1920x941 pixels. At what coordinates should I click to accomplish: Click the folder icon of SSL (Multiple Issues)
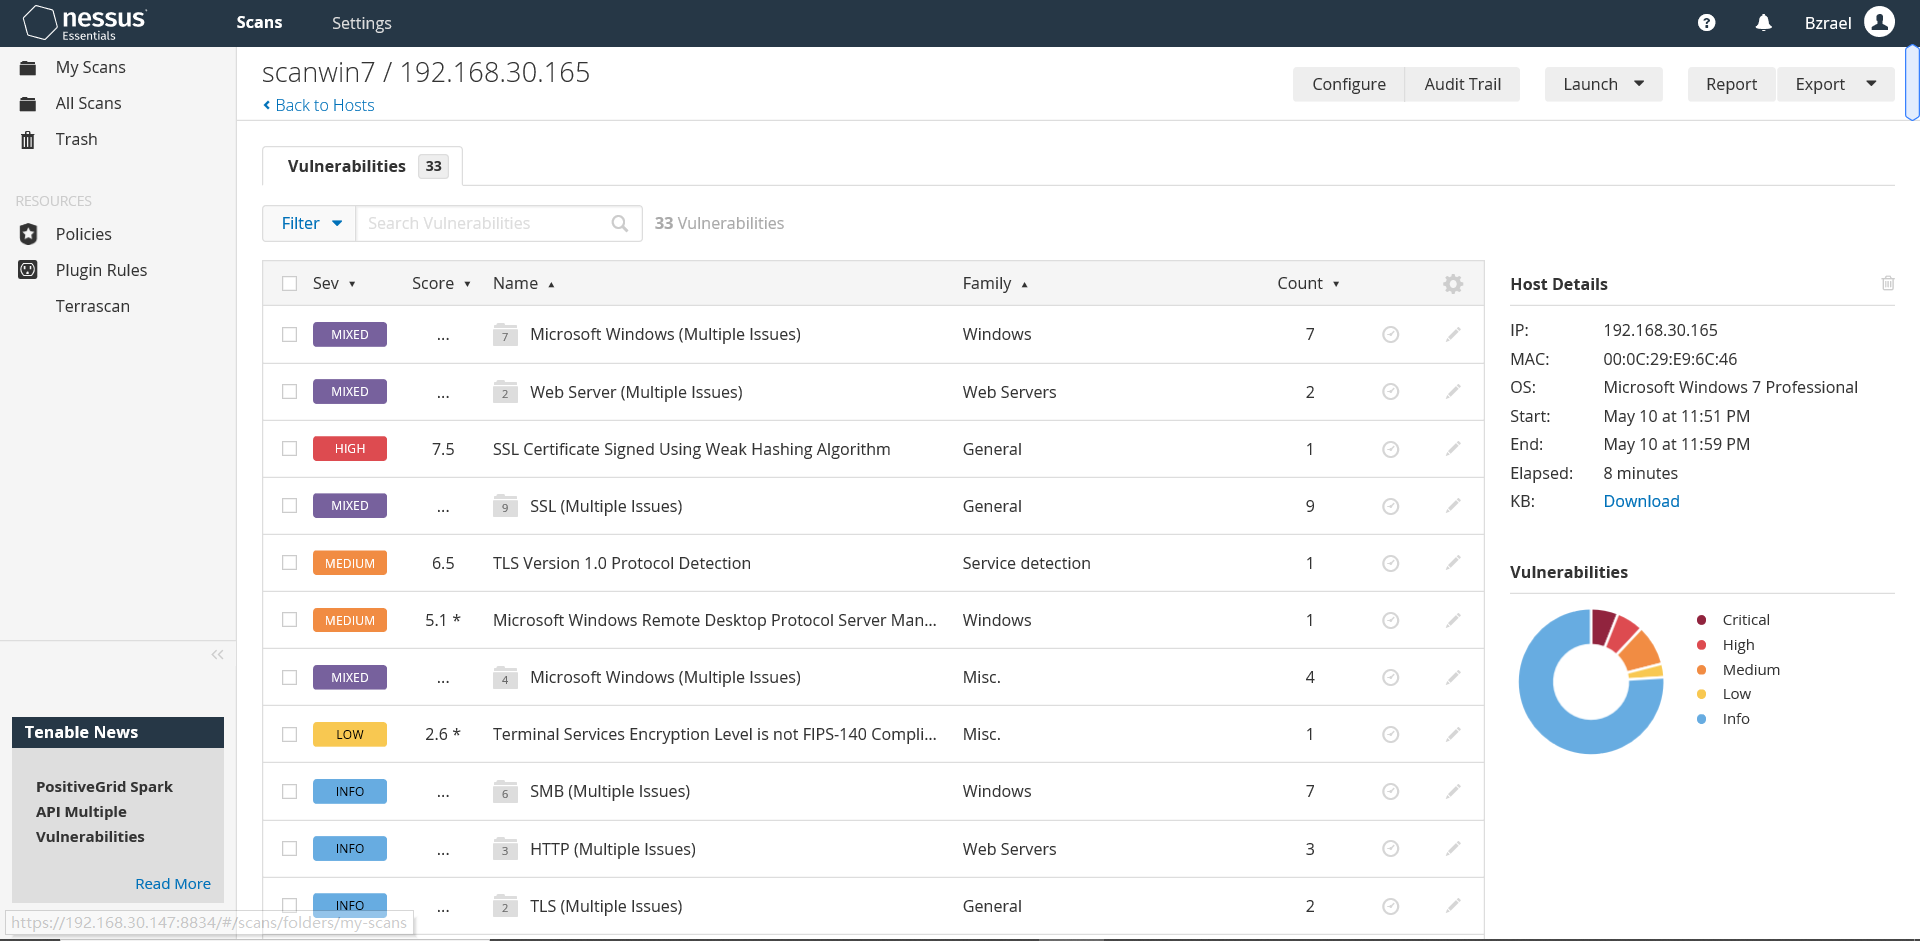[505, 506]
